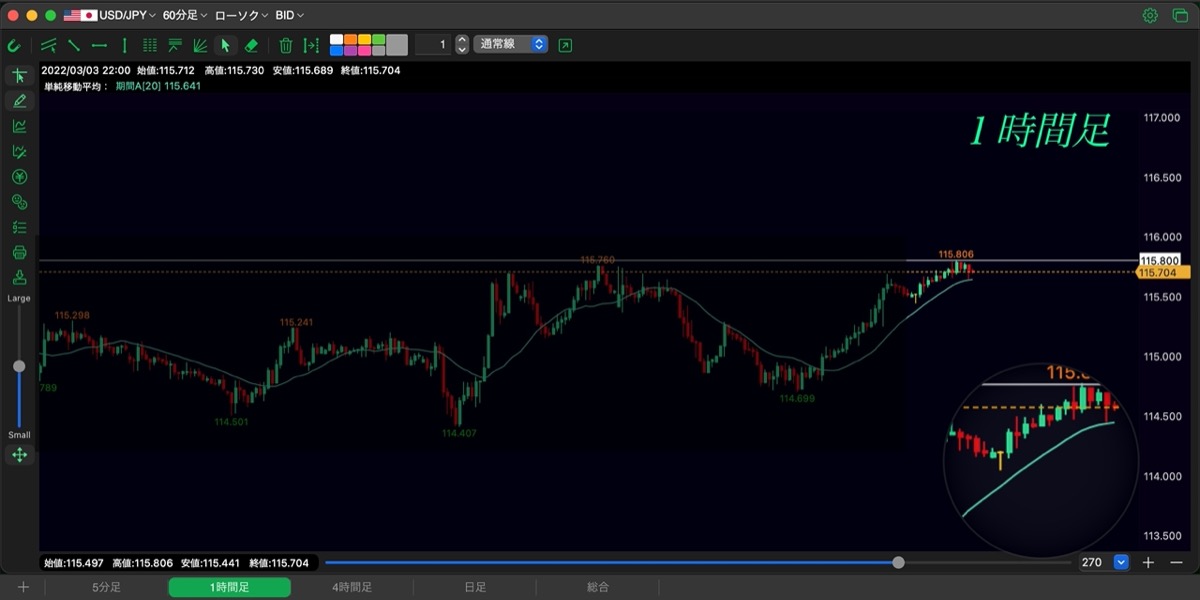Viewport: 1200px width, 600px height.
Task: Click the line width input field
Action: [x=433, y=44]
